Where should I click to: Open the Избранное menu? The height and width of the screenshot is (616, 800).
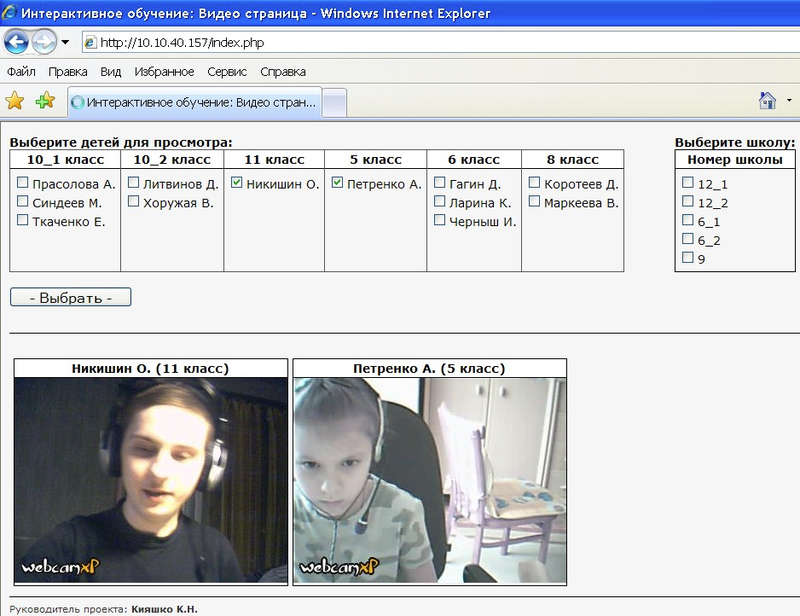(164, 72)
